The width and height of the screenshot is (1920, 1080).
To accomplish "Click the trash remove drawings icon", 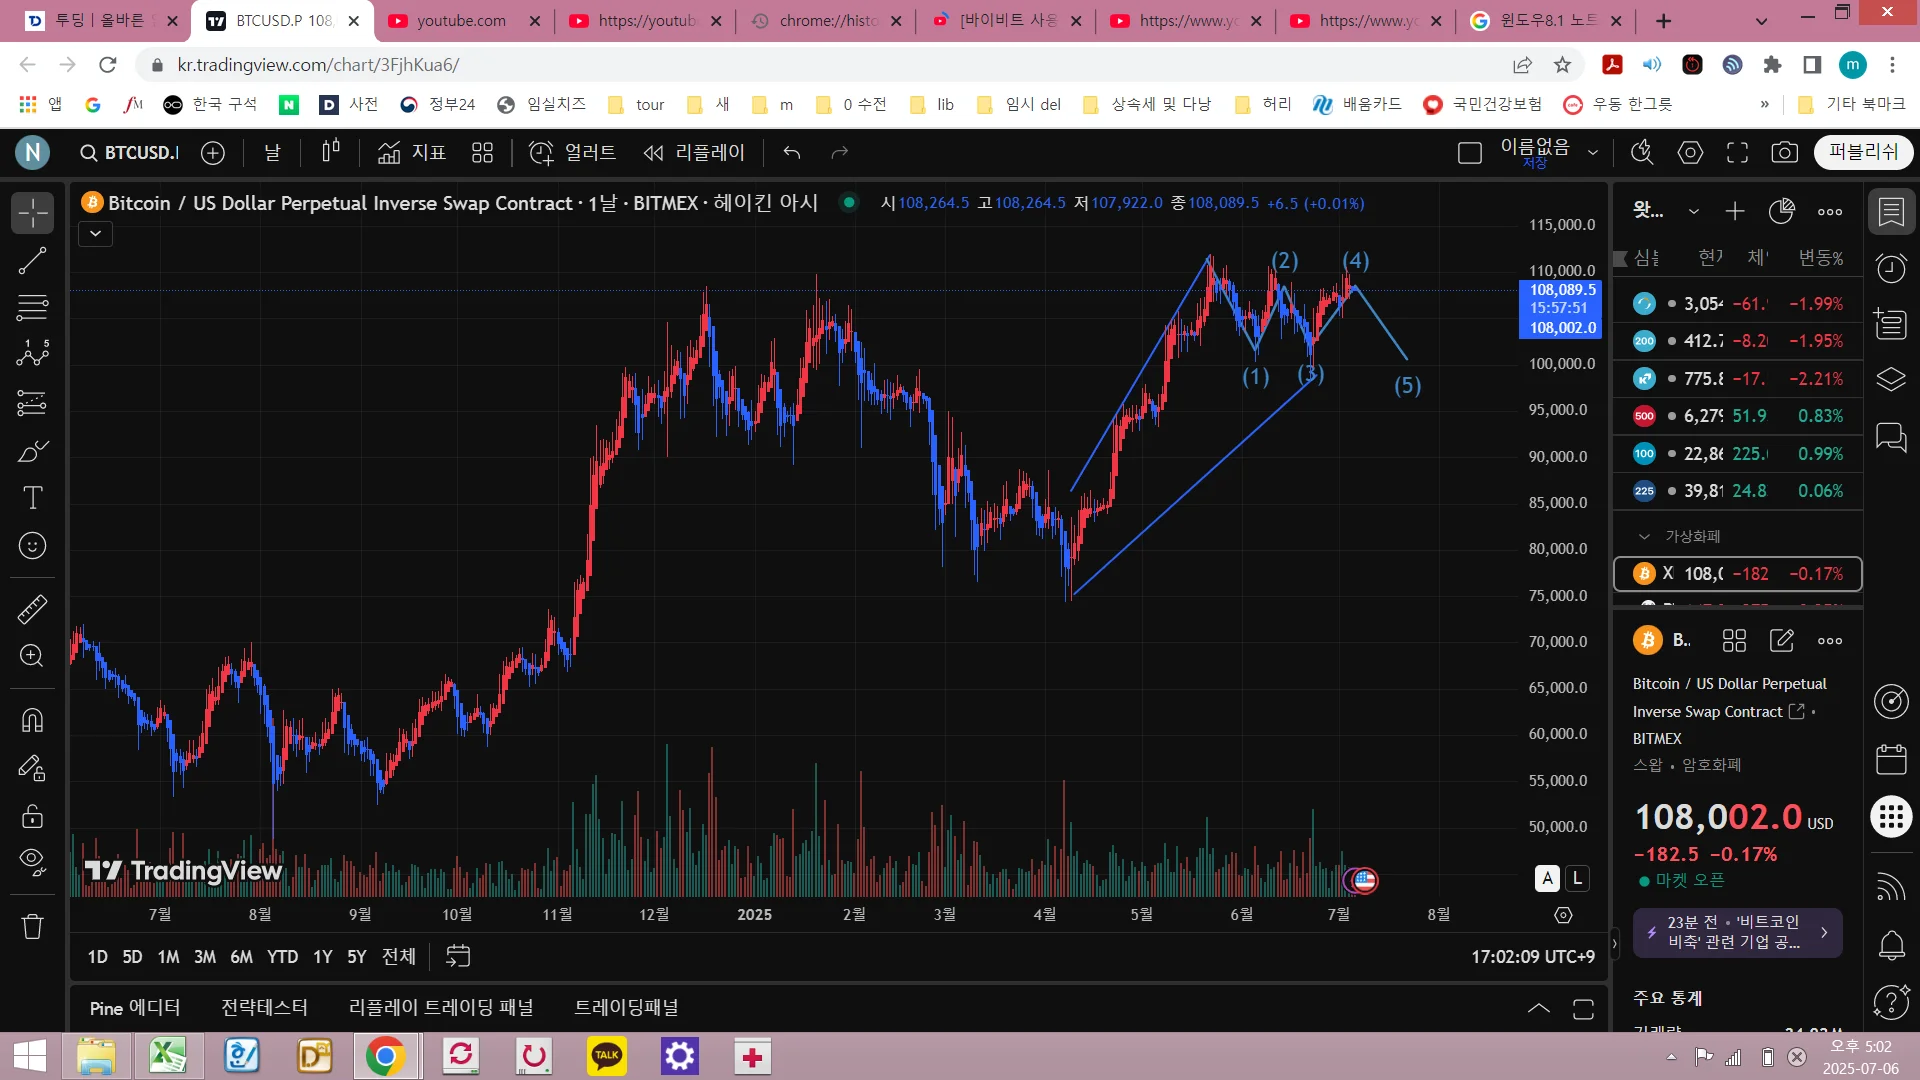I will 32,926.
